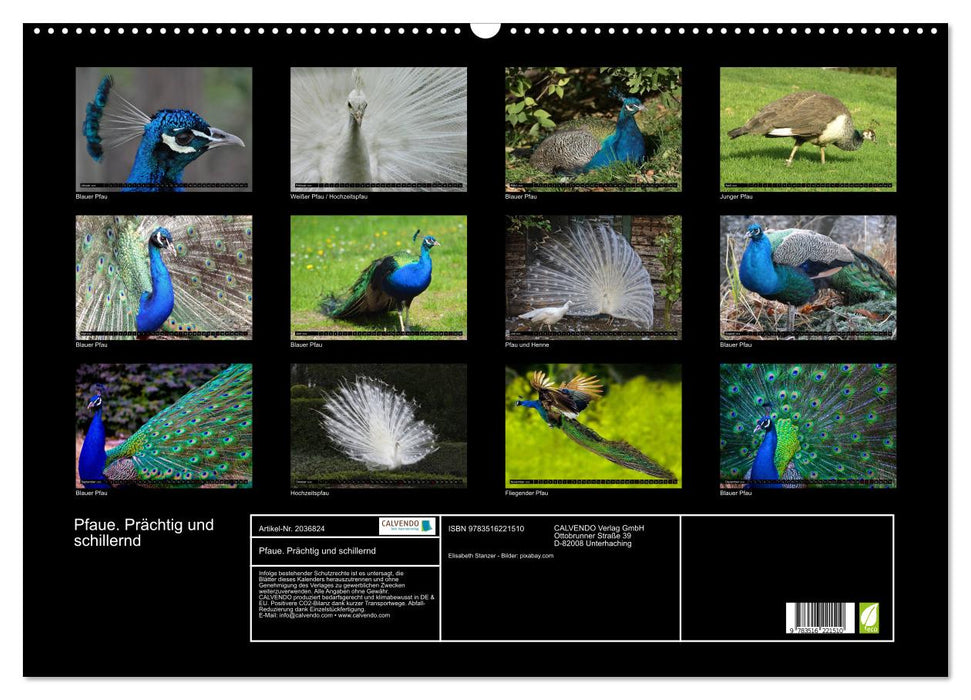Click the ISBN 9783516221510 text
Screen dimensions: 971x700
pyautogui.click(x=486, y=528)
